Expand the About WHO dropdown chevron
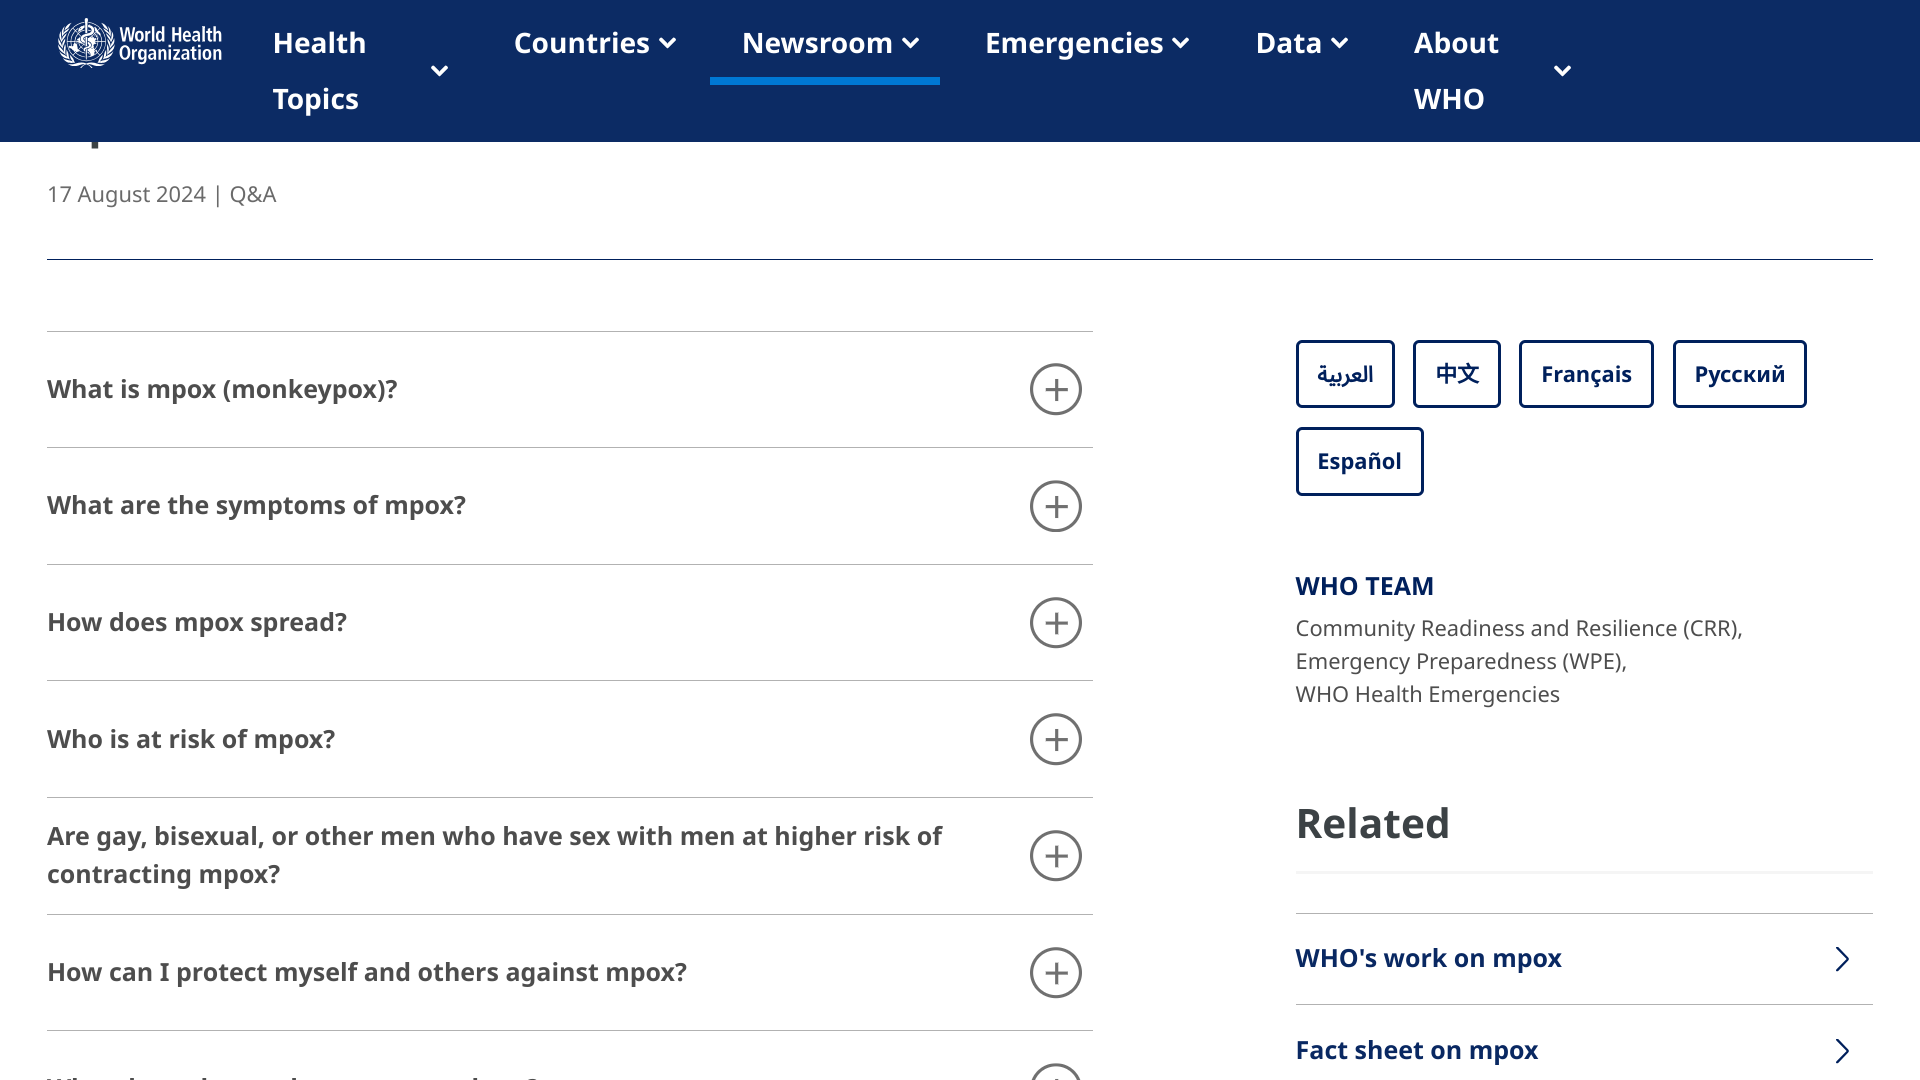The image size is (1920, 1080). 1562,71
